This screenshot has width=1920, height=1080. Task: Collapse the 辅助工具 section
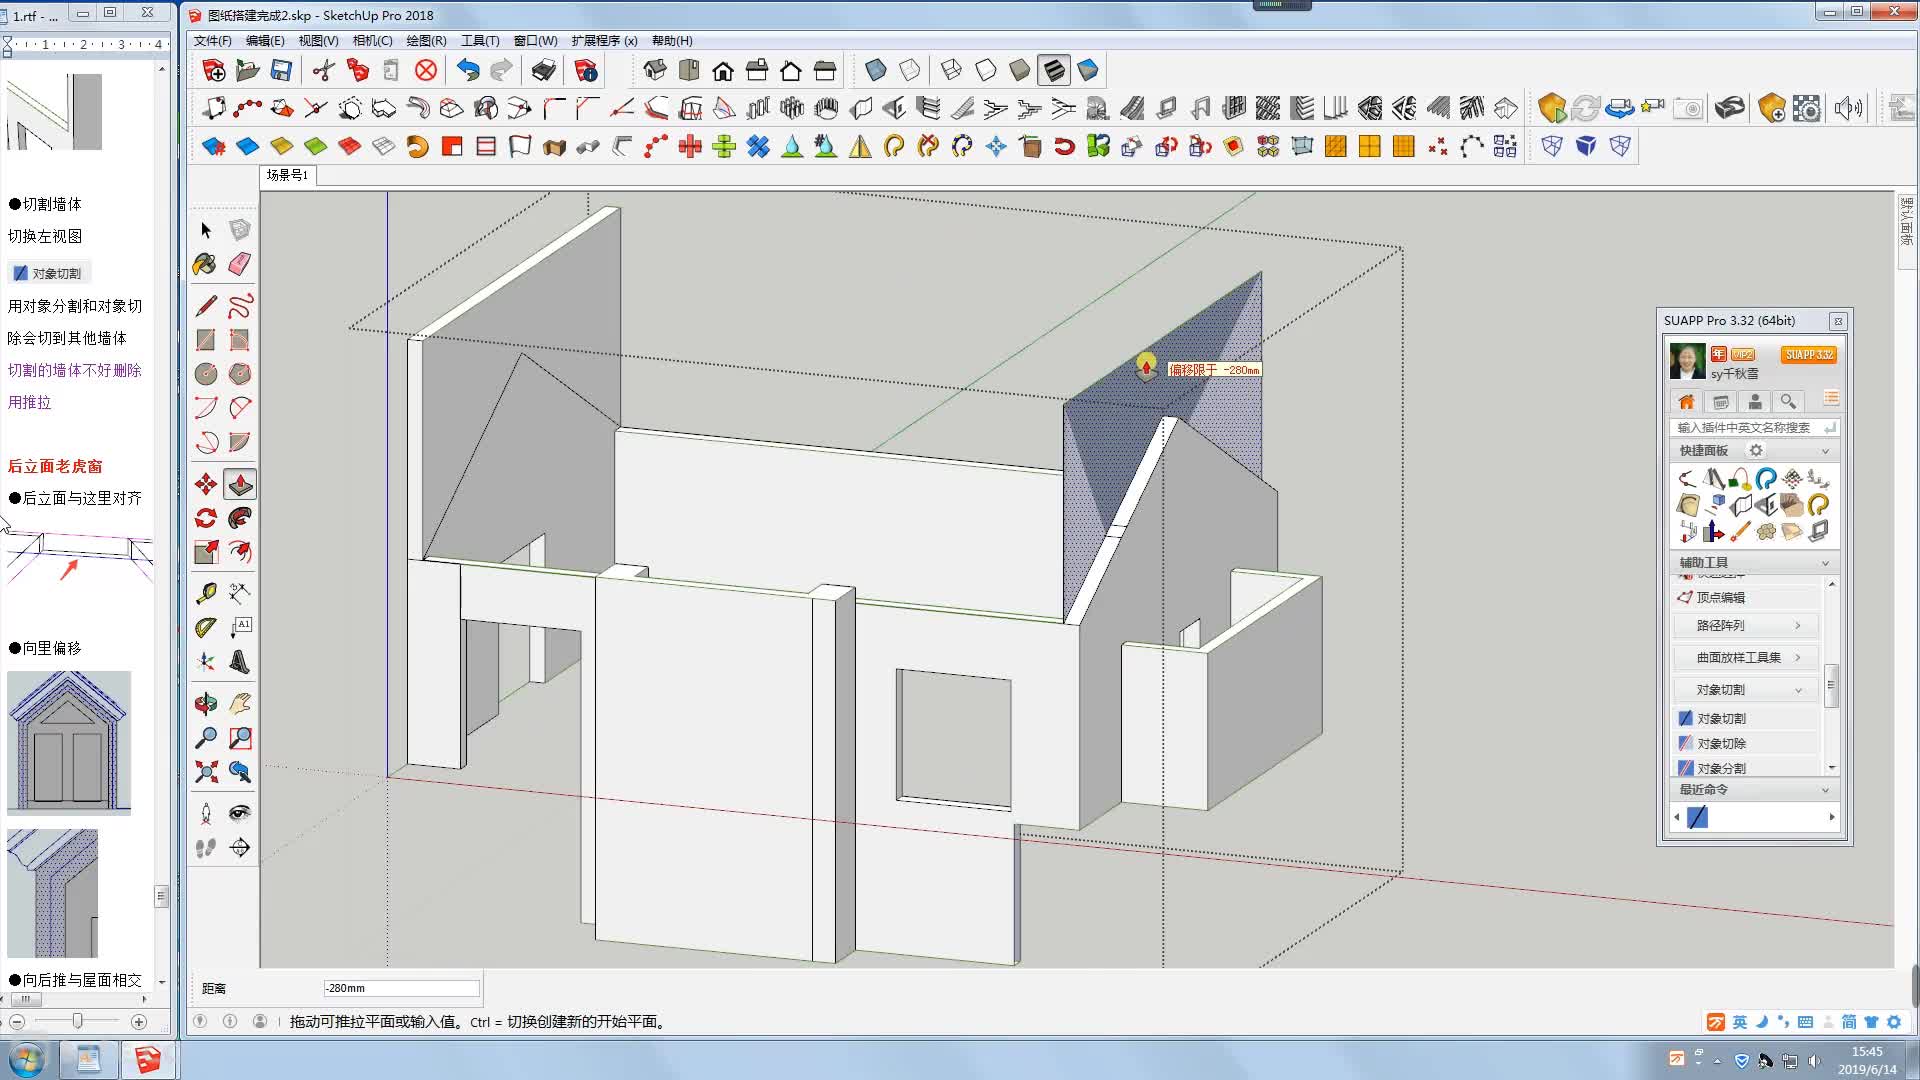pyautogui.click(x=1825, y=563)
